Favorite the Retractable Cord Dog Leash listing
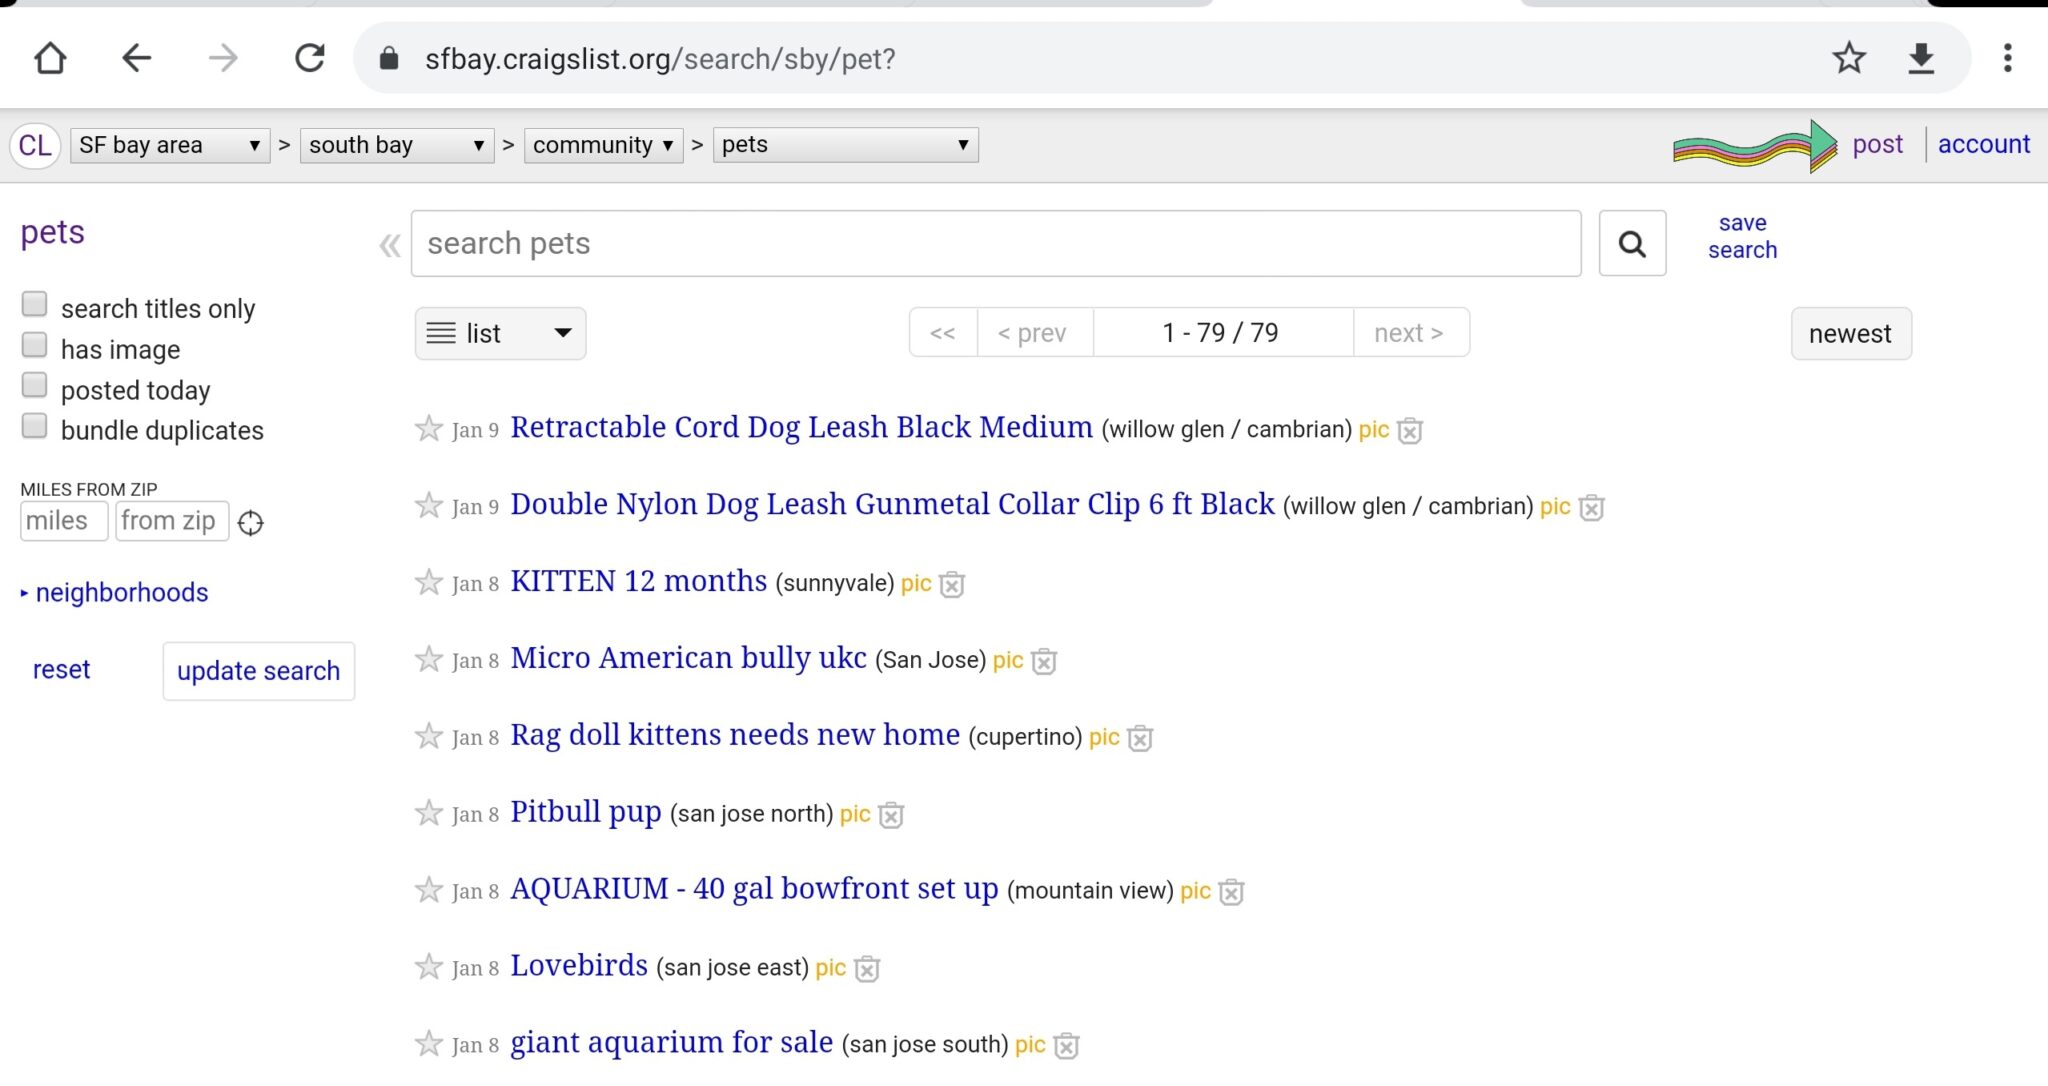Image resolution: width=2048 pixels, height=1086 pixels. [429, 429]
